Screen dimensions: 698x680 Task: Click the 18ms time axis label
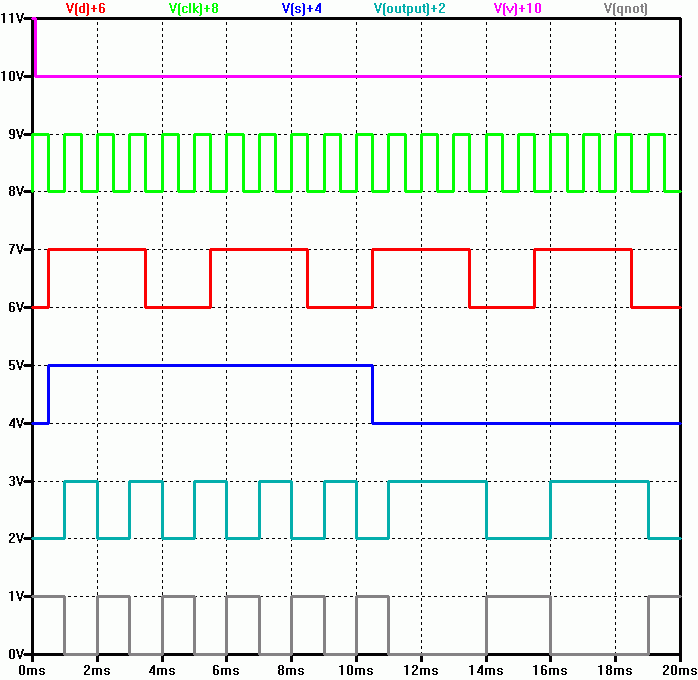(615, 670)
